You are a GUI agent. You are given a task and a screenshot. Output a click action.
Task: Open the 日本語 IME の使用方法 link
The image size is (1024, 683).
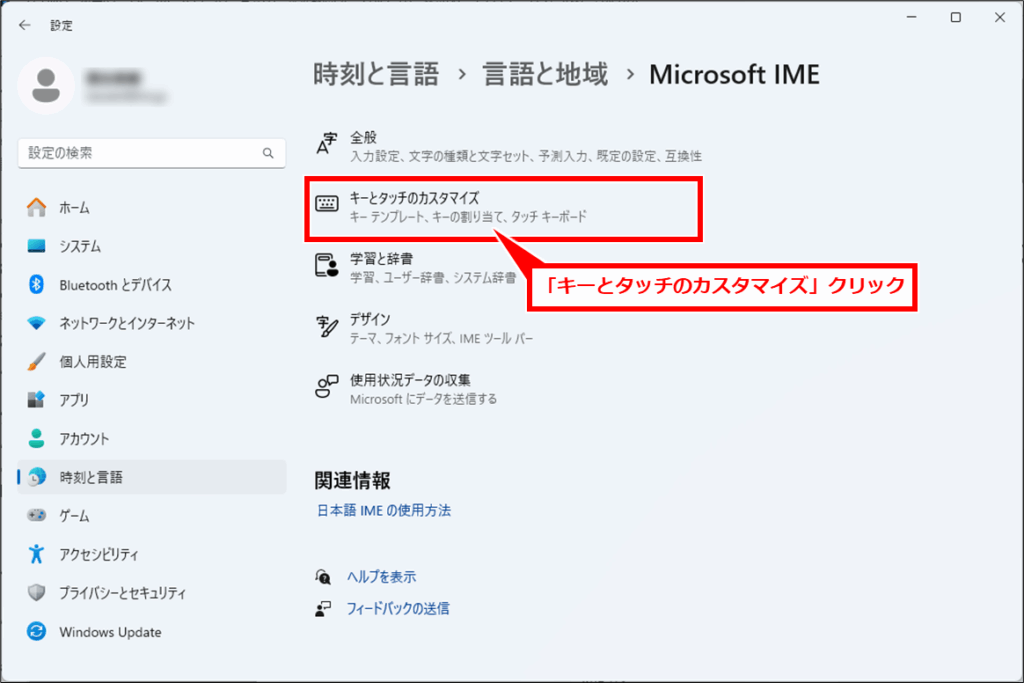point(383,510)
